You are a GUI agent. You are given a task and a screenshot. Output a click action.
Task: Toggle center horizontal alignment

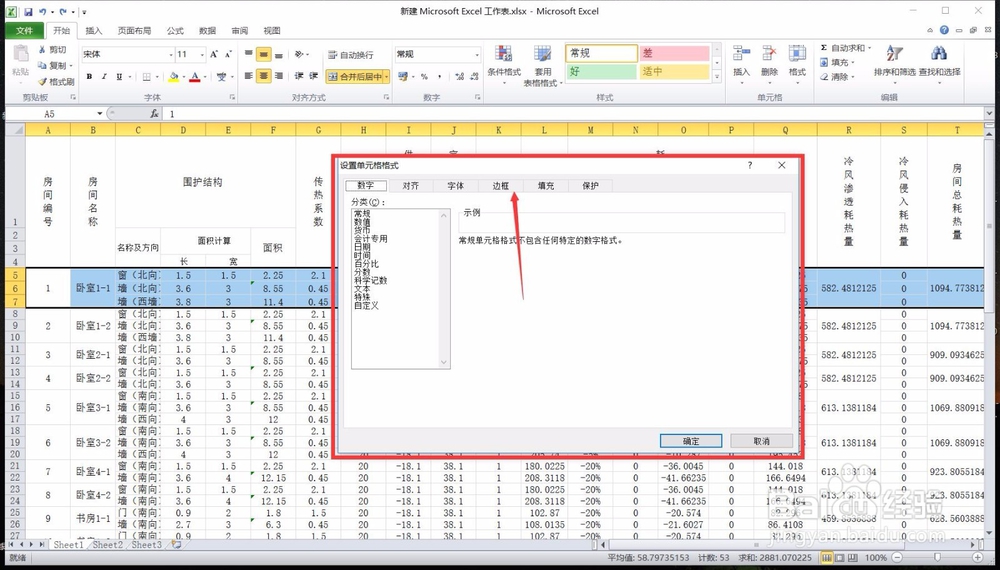coord(263,76)
